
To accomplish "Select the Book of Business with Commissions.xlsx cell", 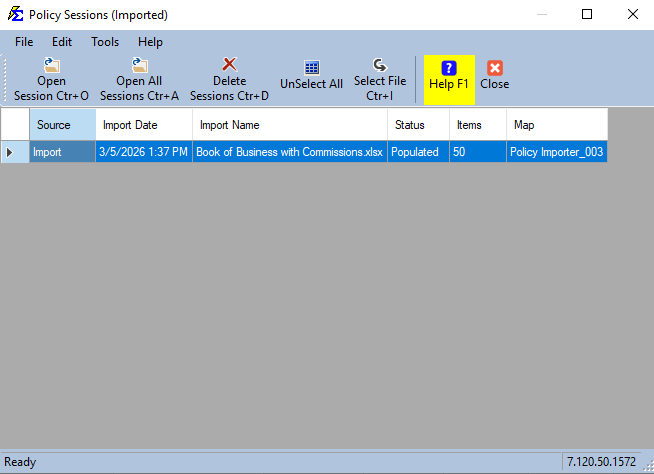I will [x=290, y=152].
